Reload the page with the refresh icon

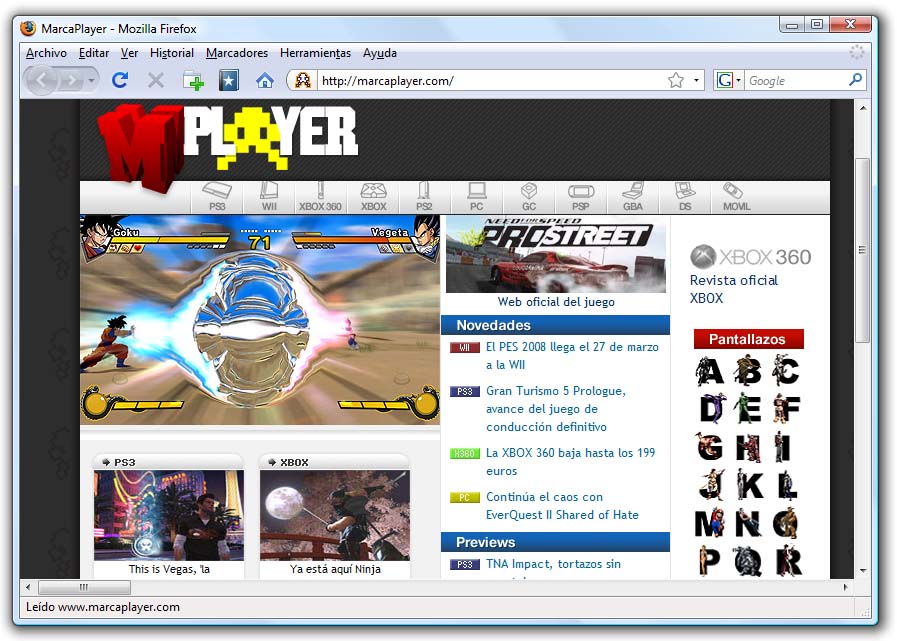120,80
